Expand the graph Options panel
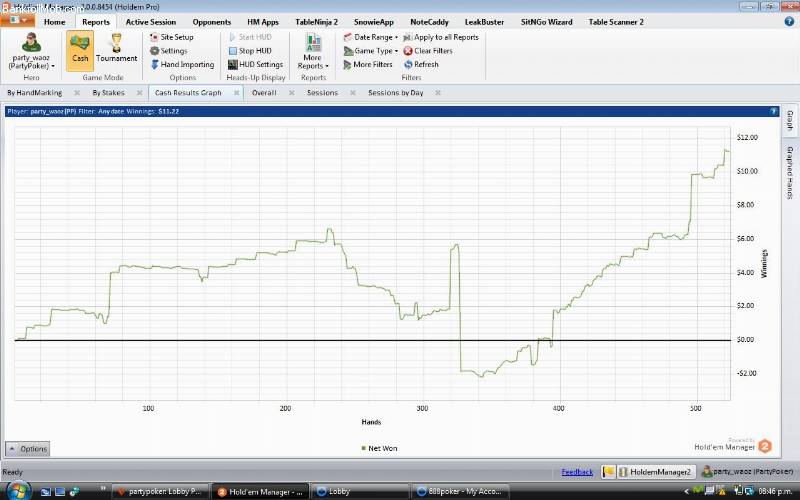 click(x=28, y=449)
